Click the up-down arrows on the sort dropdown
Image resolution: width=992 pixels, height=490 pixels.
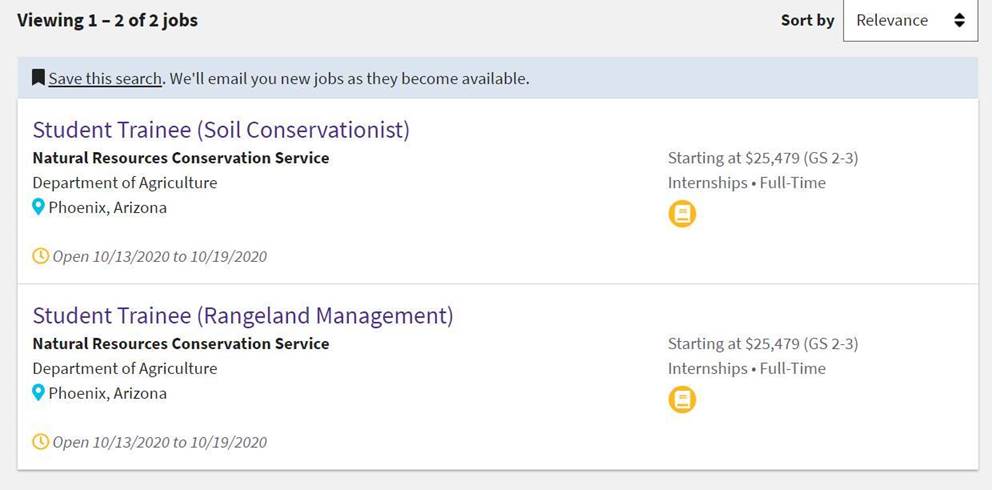click(959, 20)
